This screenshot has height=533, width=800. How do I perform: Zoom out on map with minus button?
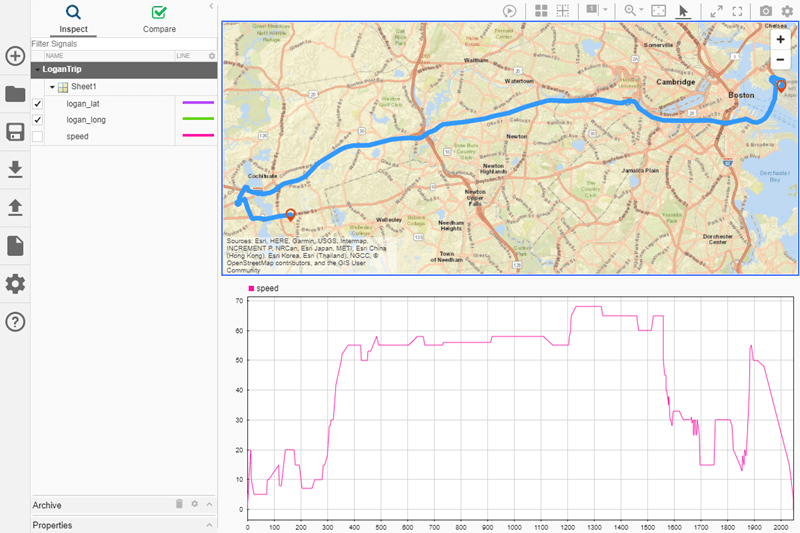point(780,60)
